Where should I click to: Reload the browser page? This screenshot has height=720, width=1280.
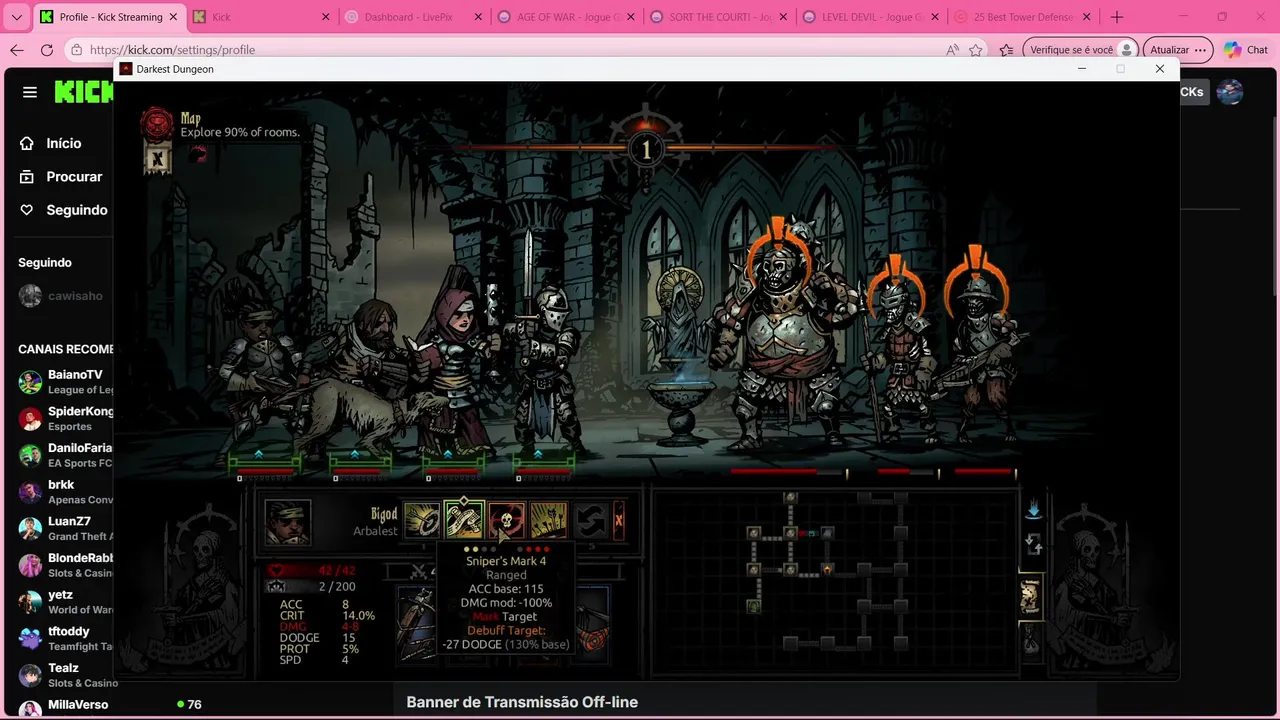tap(47, 50)
